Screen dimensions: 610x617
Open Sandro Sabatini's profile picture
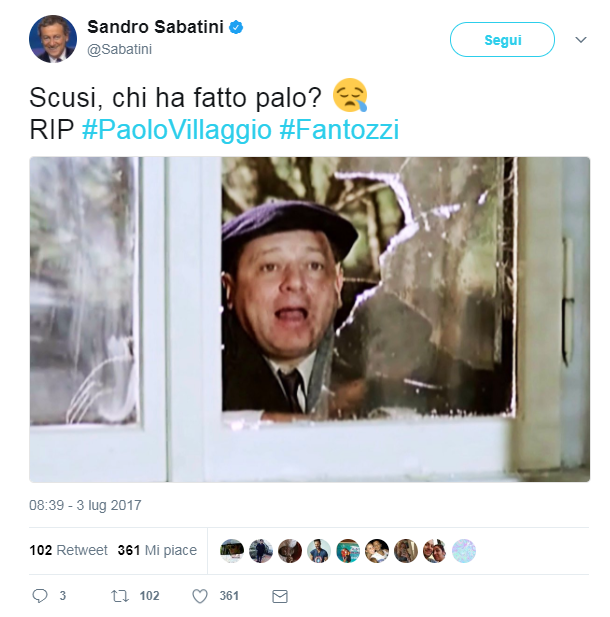[x=53, y=39]
